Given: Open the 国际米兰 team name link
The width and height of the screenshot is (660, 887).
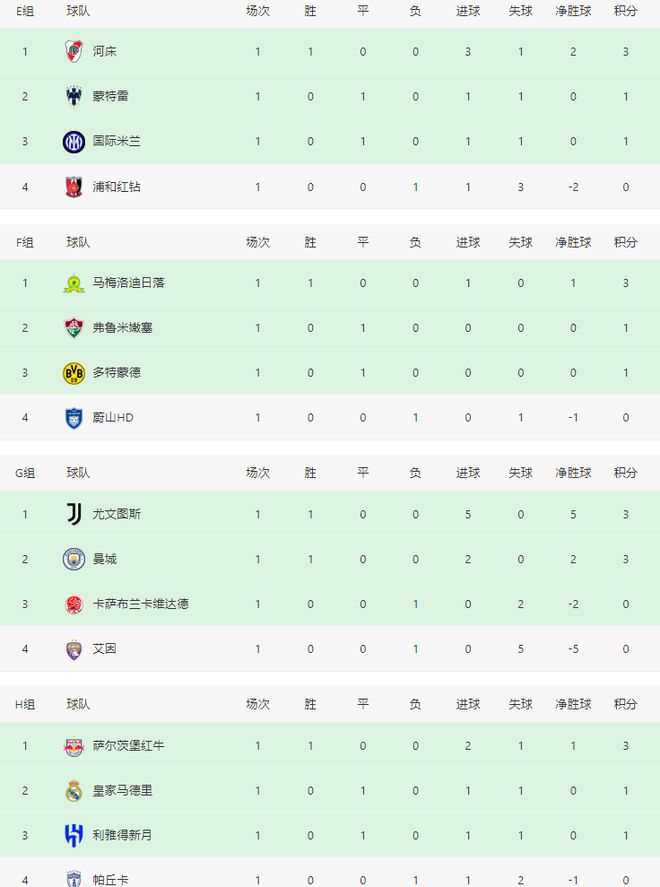Looking at the screenshot, I should pos(116,141).
